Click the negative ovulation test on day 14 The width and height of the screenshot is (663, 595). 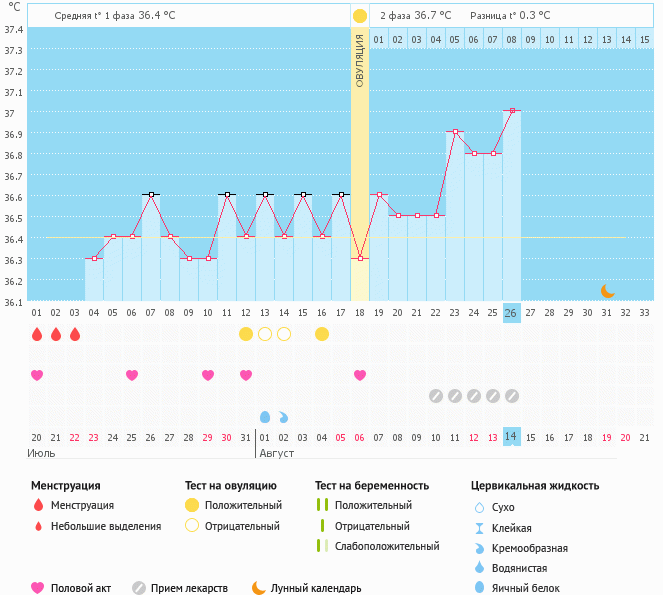(284, 334)
